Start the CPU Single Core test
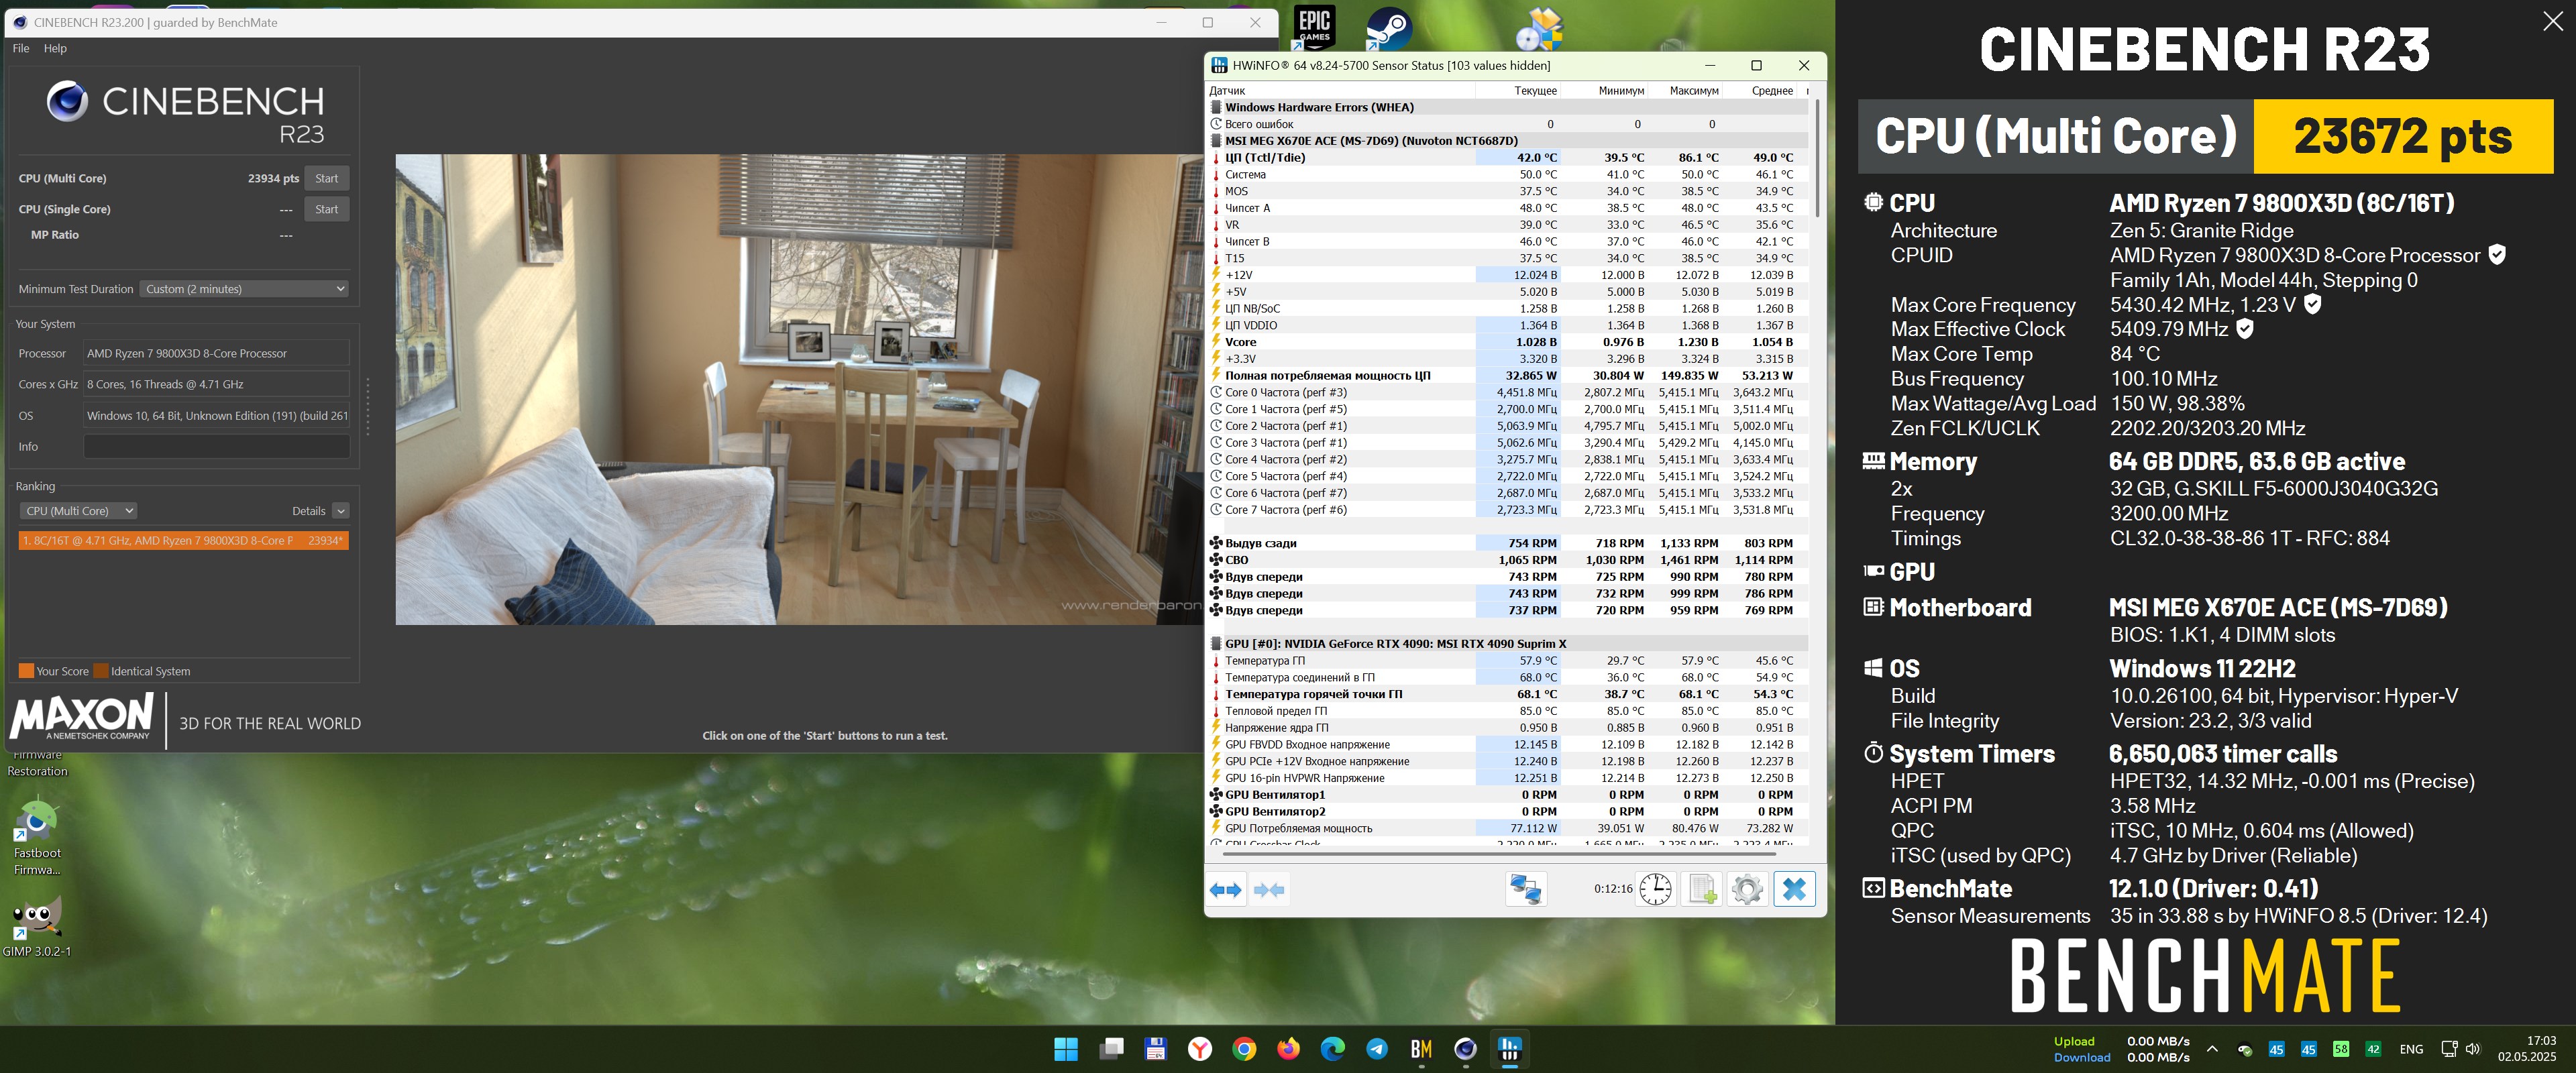Image resolution: width=2576 pixels, height=1073 pixels. click(x=326, y=209)
